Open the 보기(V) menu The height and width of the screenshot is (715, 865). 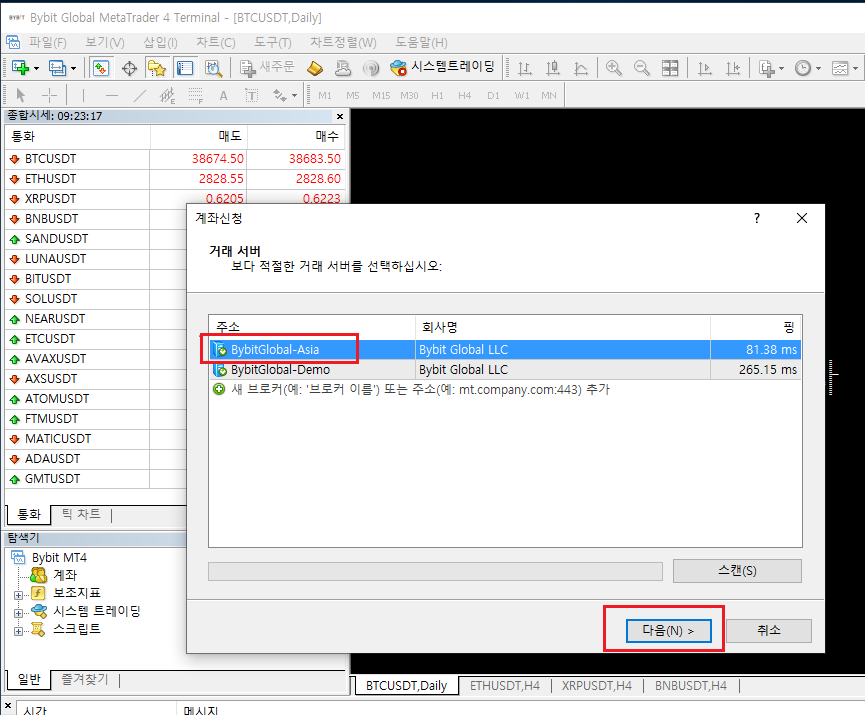pyautogui.click(x=105, y=42)
